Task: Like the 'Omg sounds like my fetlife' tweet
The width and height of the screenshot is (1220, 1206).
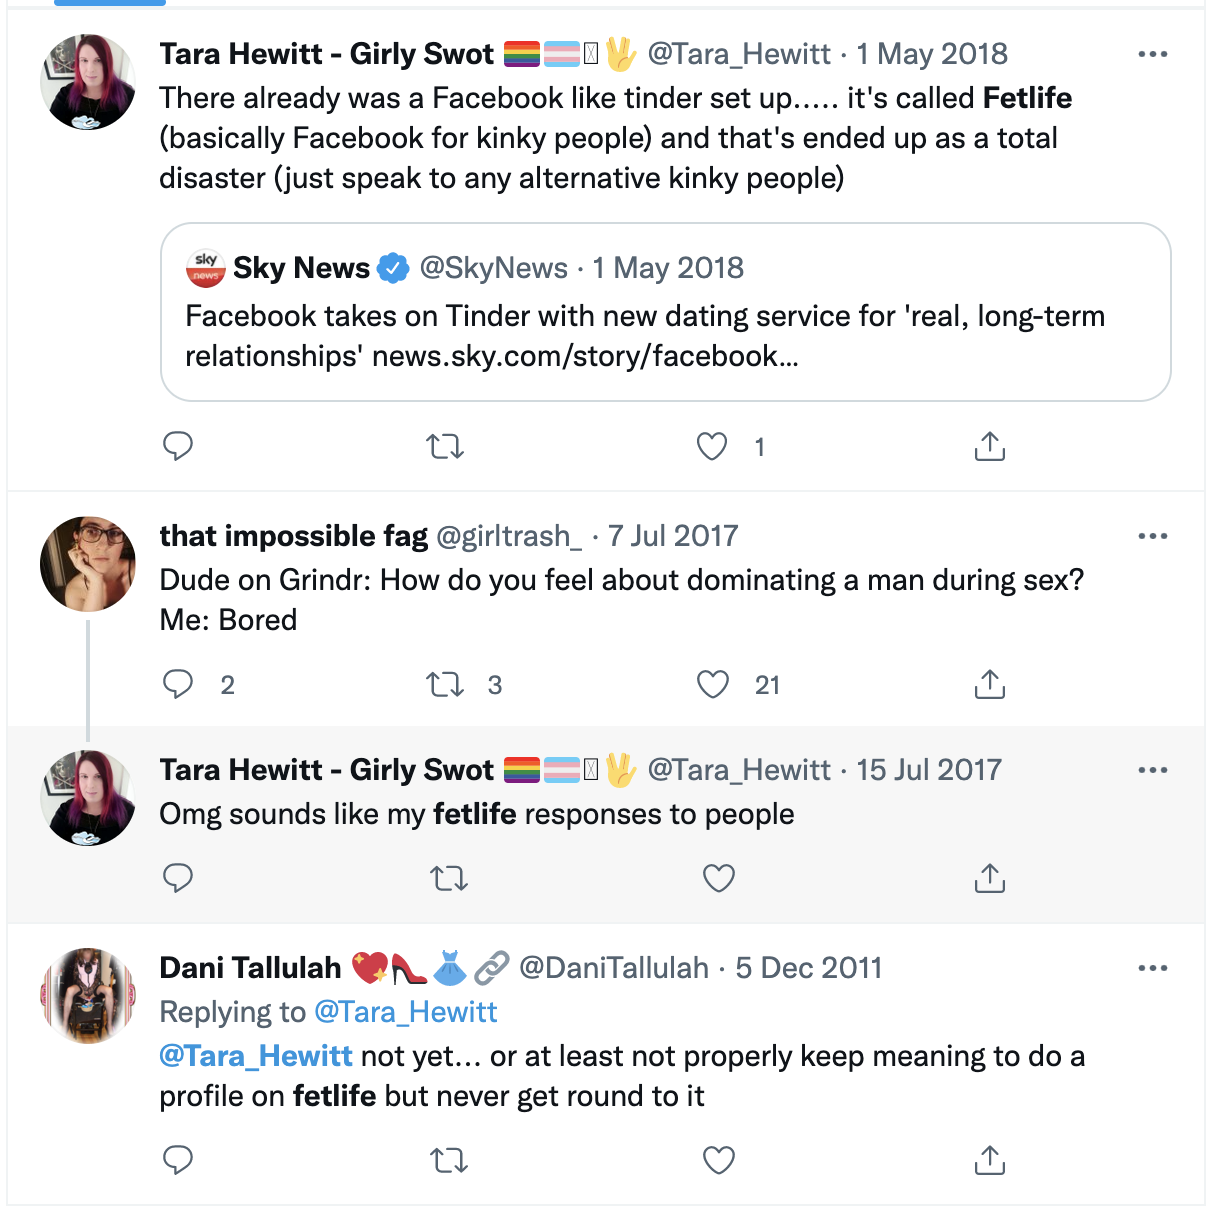Action: [718, 878]
